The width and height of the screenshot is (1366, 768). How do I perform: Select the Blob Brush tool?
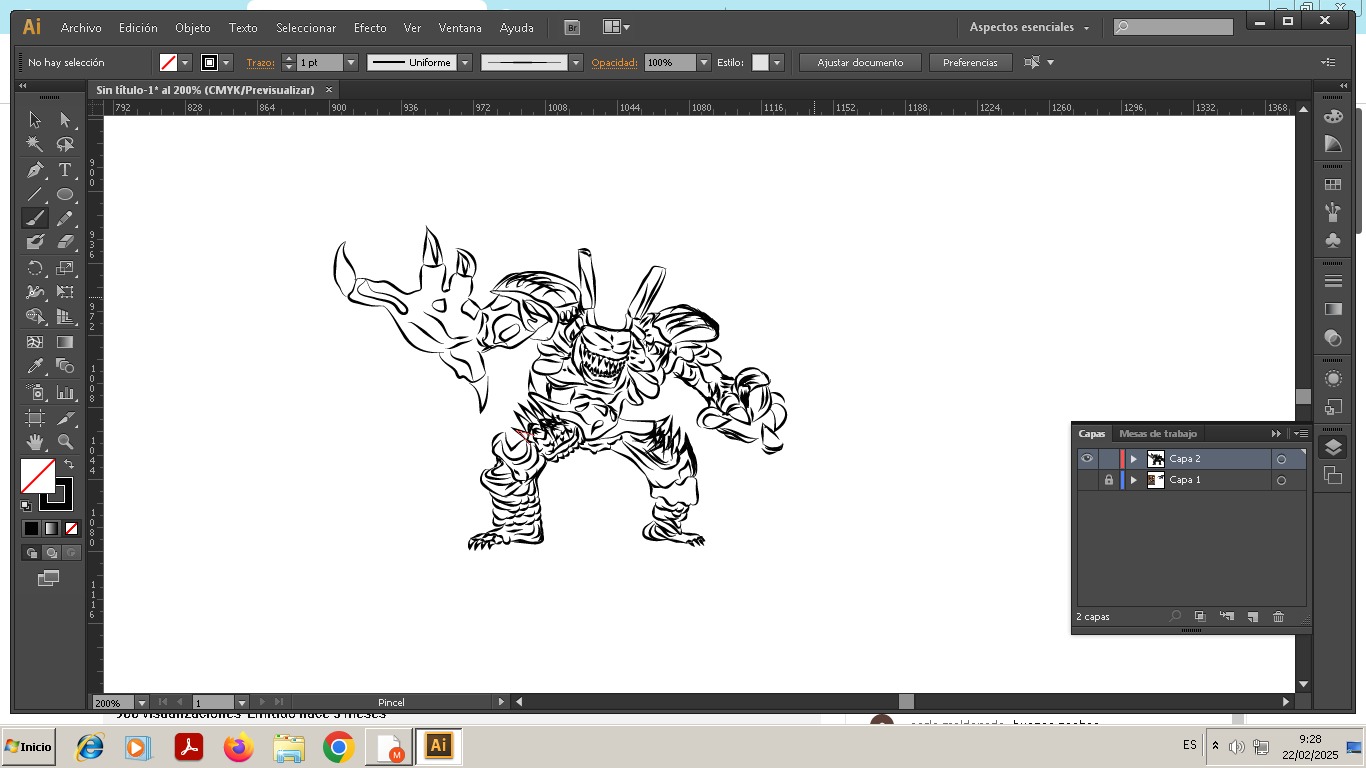click(35, 242)
